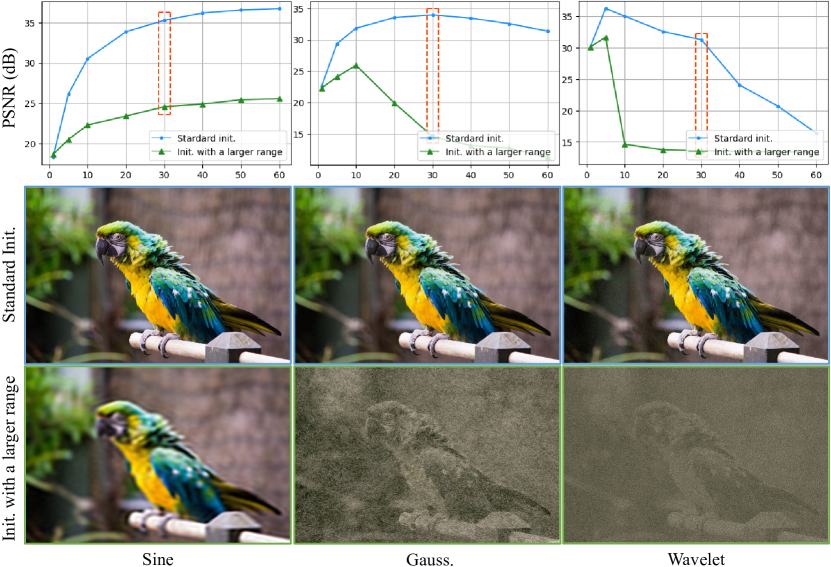Click the Sine standard init parrot image
831x567 pixels.
pos(158,274)
